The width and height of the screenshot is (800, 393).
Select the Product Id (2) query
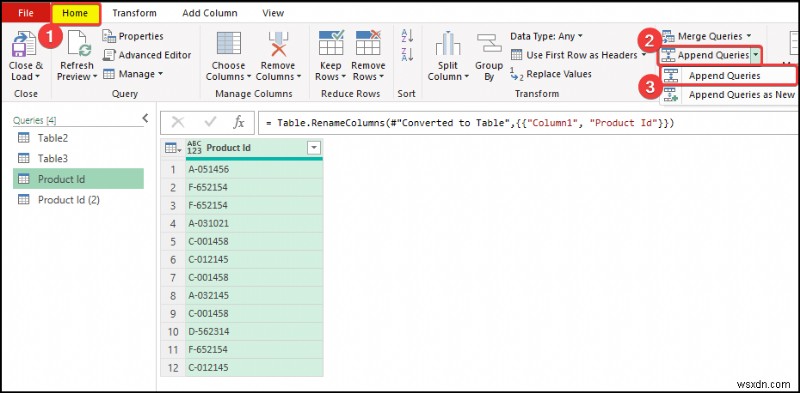(78, 200)
